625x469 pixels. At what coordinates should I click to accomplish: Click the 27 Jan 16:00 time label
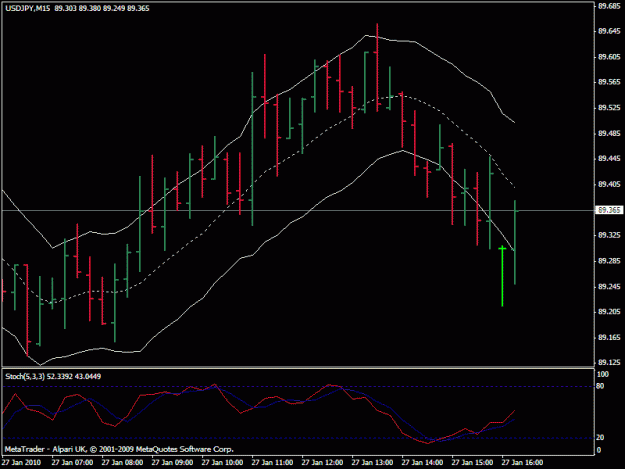pyautogui.click(x=523, y=463)
